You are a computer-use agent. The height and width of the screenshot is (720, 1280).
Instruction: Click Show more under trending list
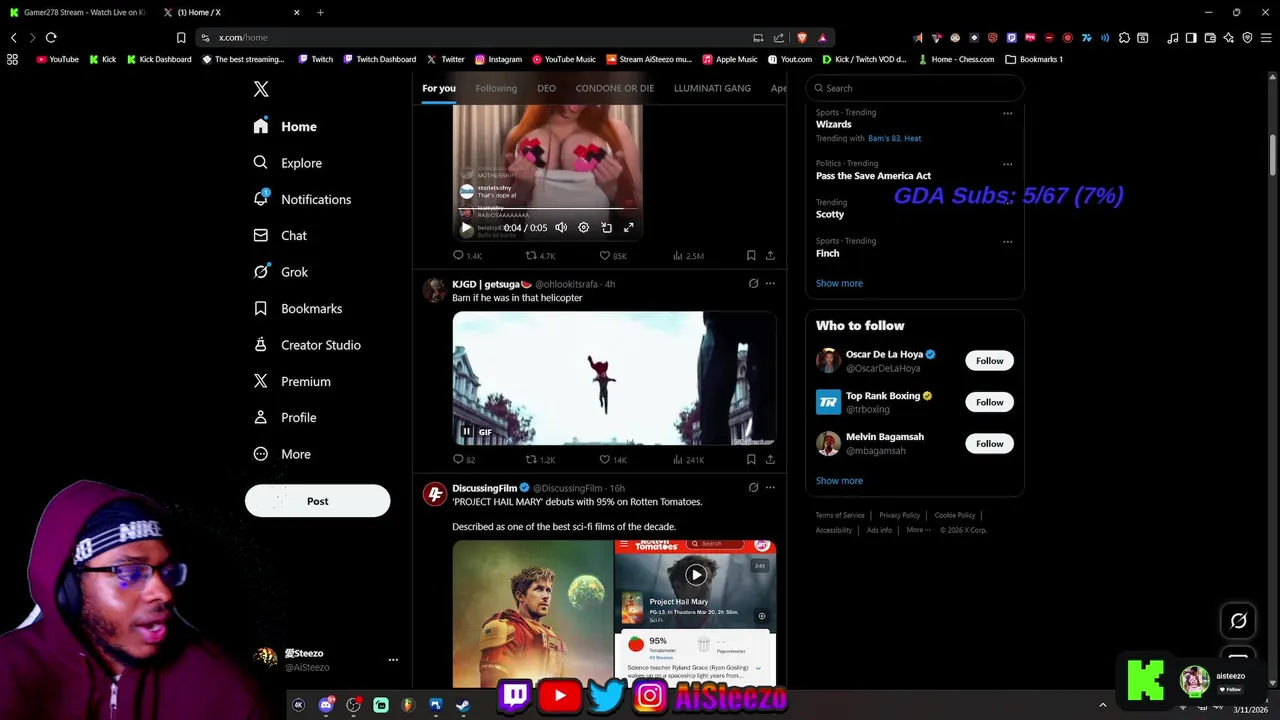coord(839,283)
